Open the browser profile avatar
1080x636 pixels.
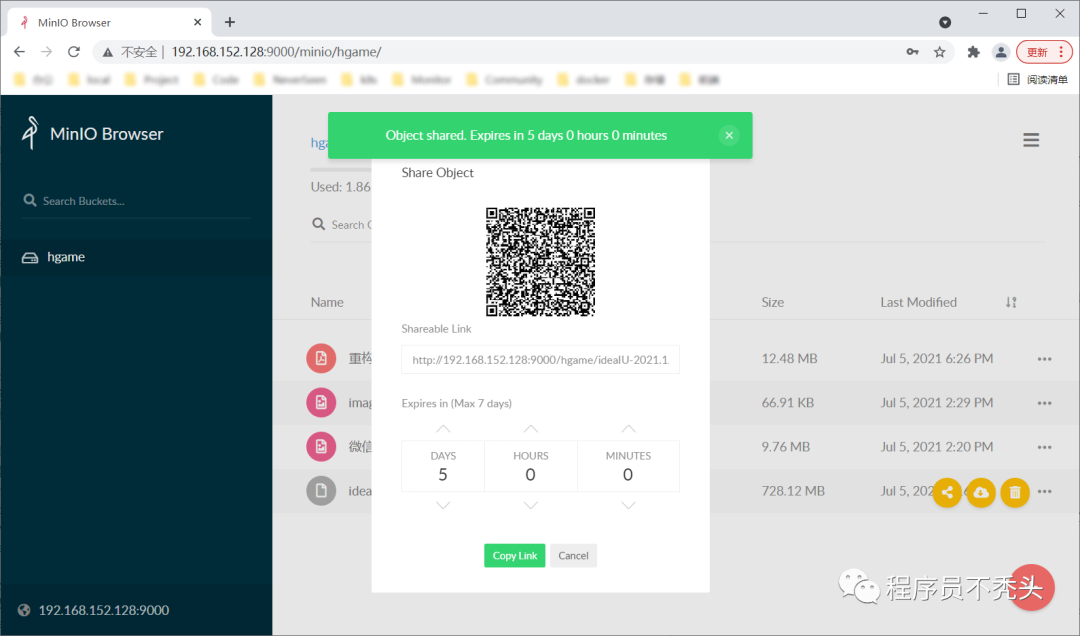tap(1001, 52)
